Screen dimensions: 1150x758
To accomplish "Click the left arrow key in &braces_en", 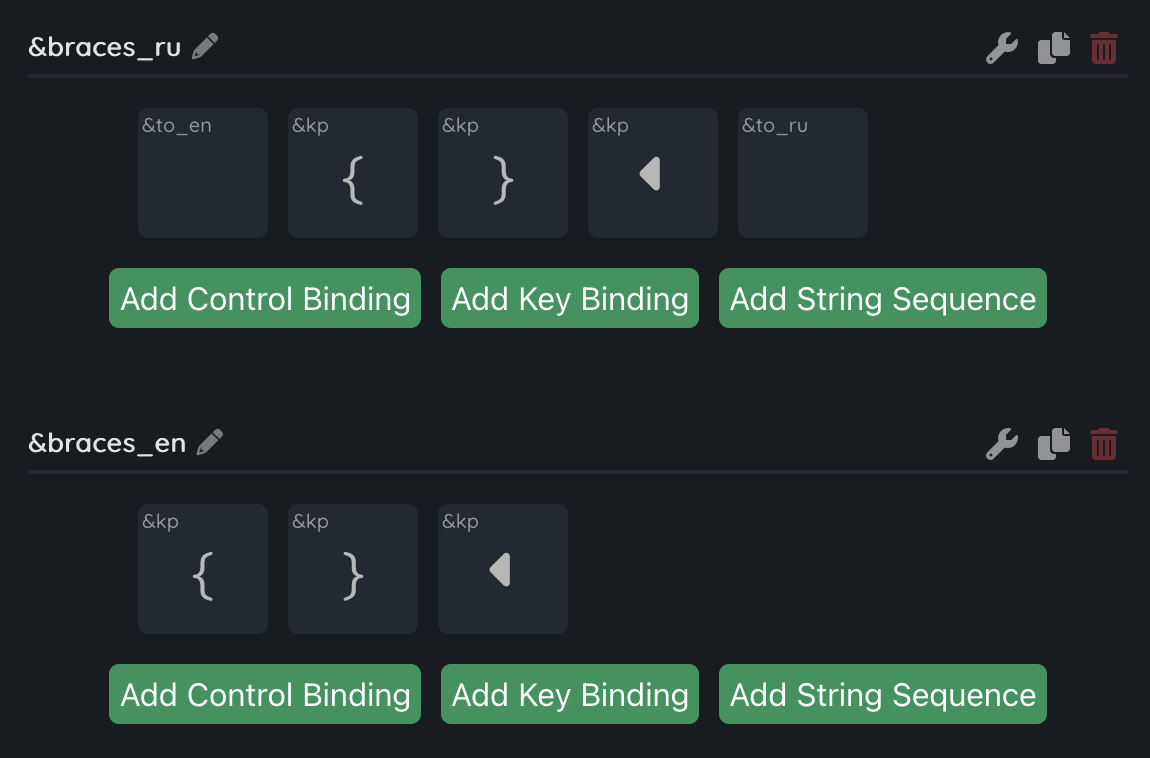I will click(x=503, y=569).
